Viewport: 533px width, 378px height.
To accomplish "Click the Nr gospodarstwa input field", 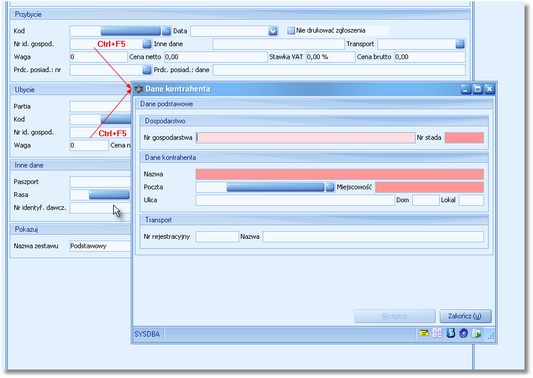I will click(305, 138).
